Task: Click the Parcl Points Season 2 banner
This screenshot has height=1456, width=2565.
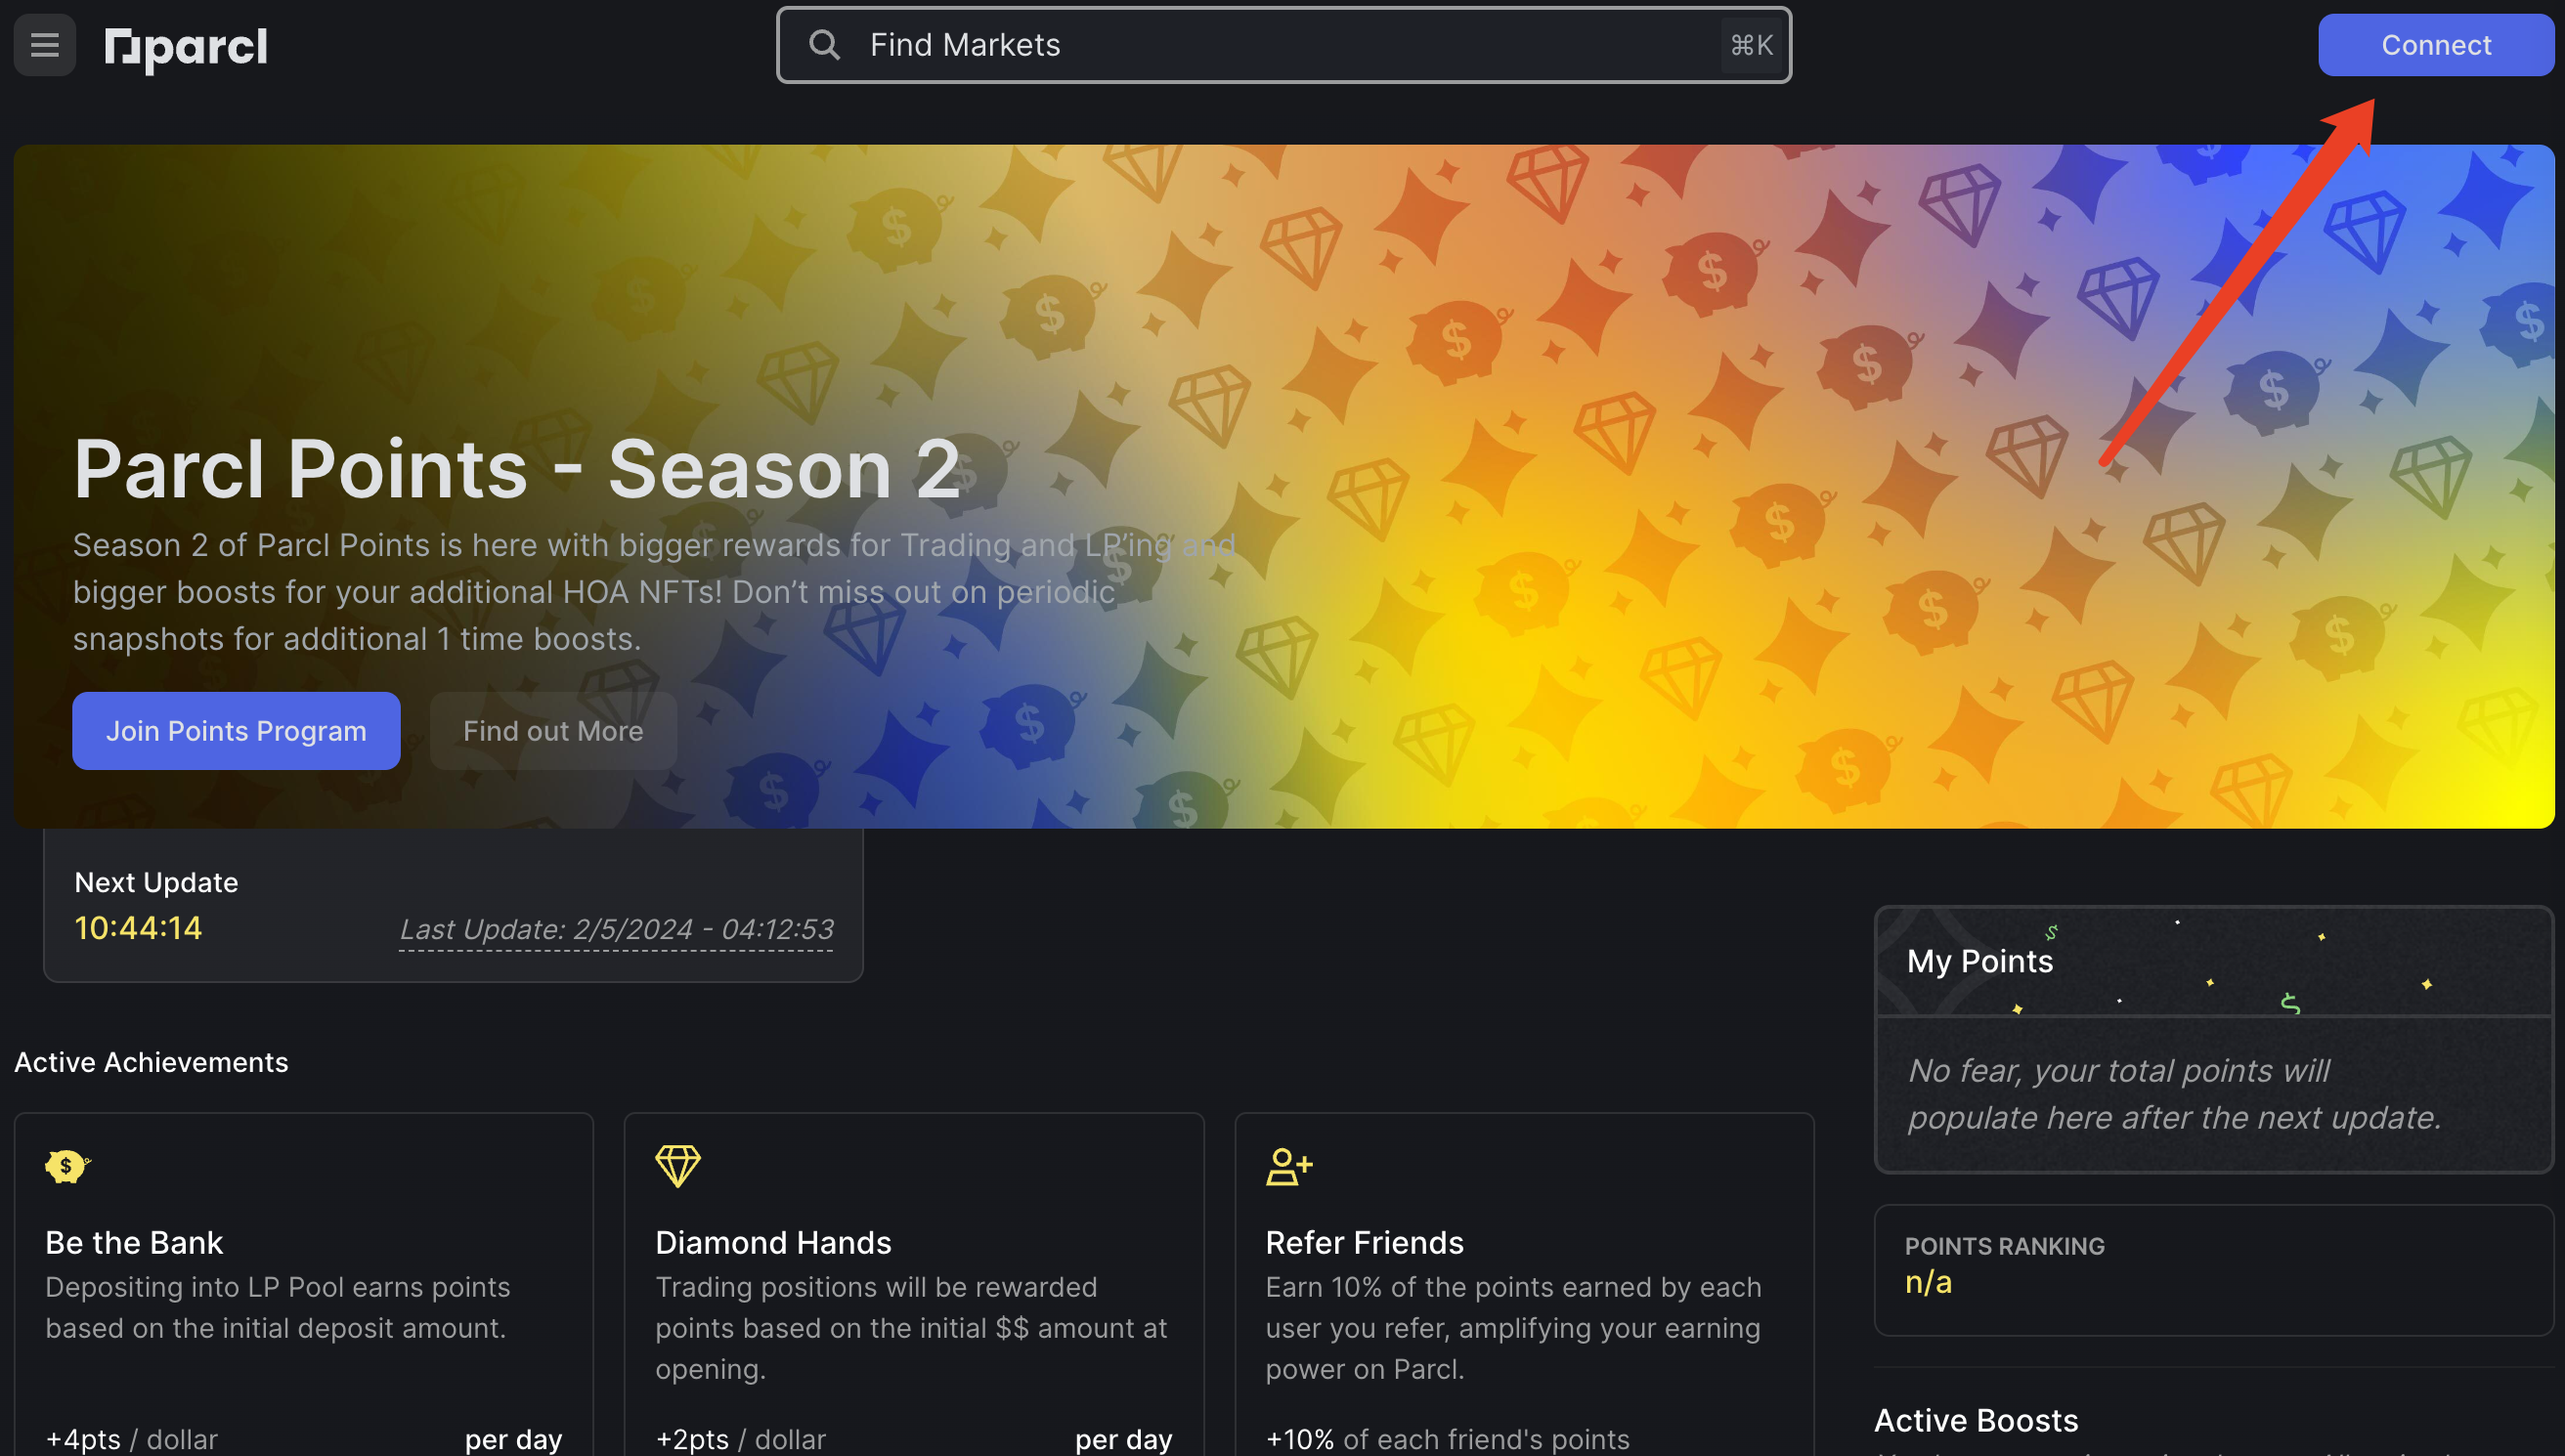Action: 1284,486
